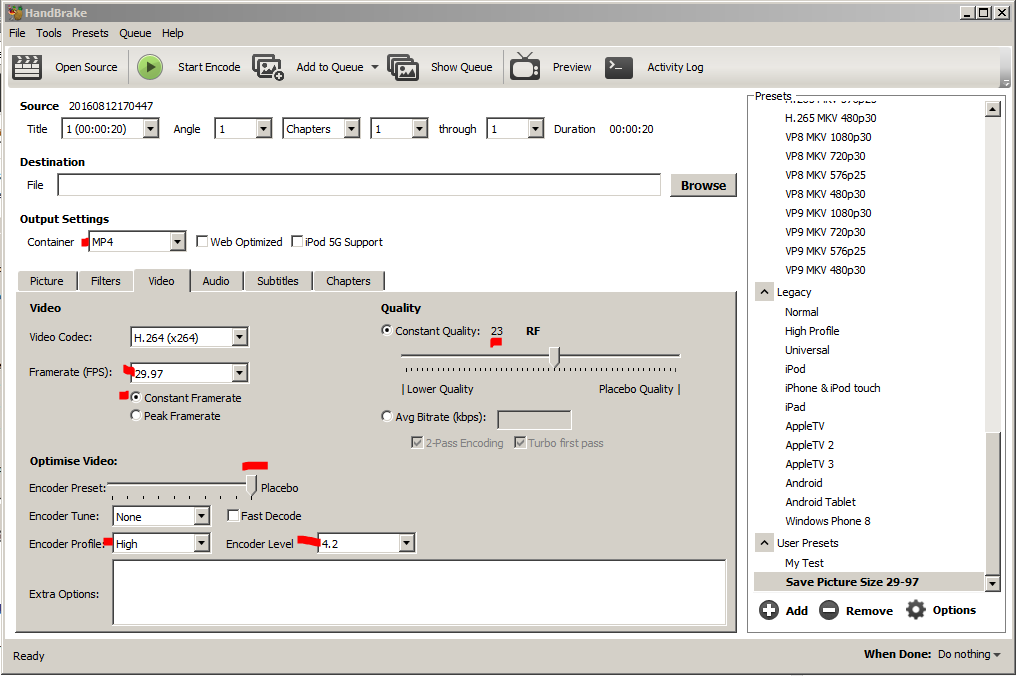Click the minus icon to remove preset
The height and width of the screenshot is (676, 1016).
pyautogui.click(x=829, y=610)
